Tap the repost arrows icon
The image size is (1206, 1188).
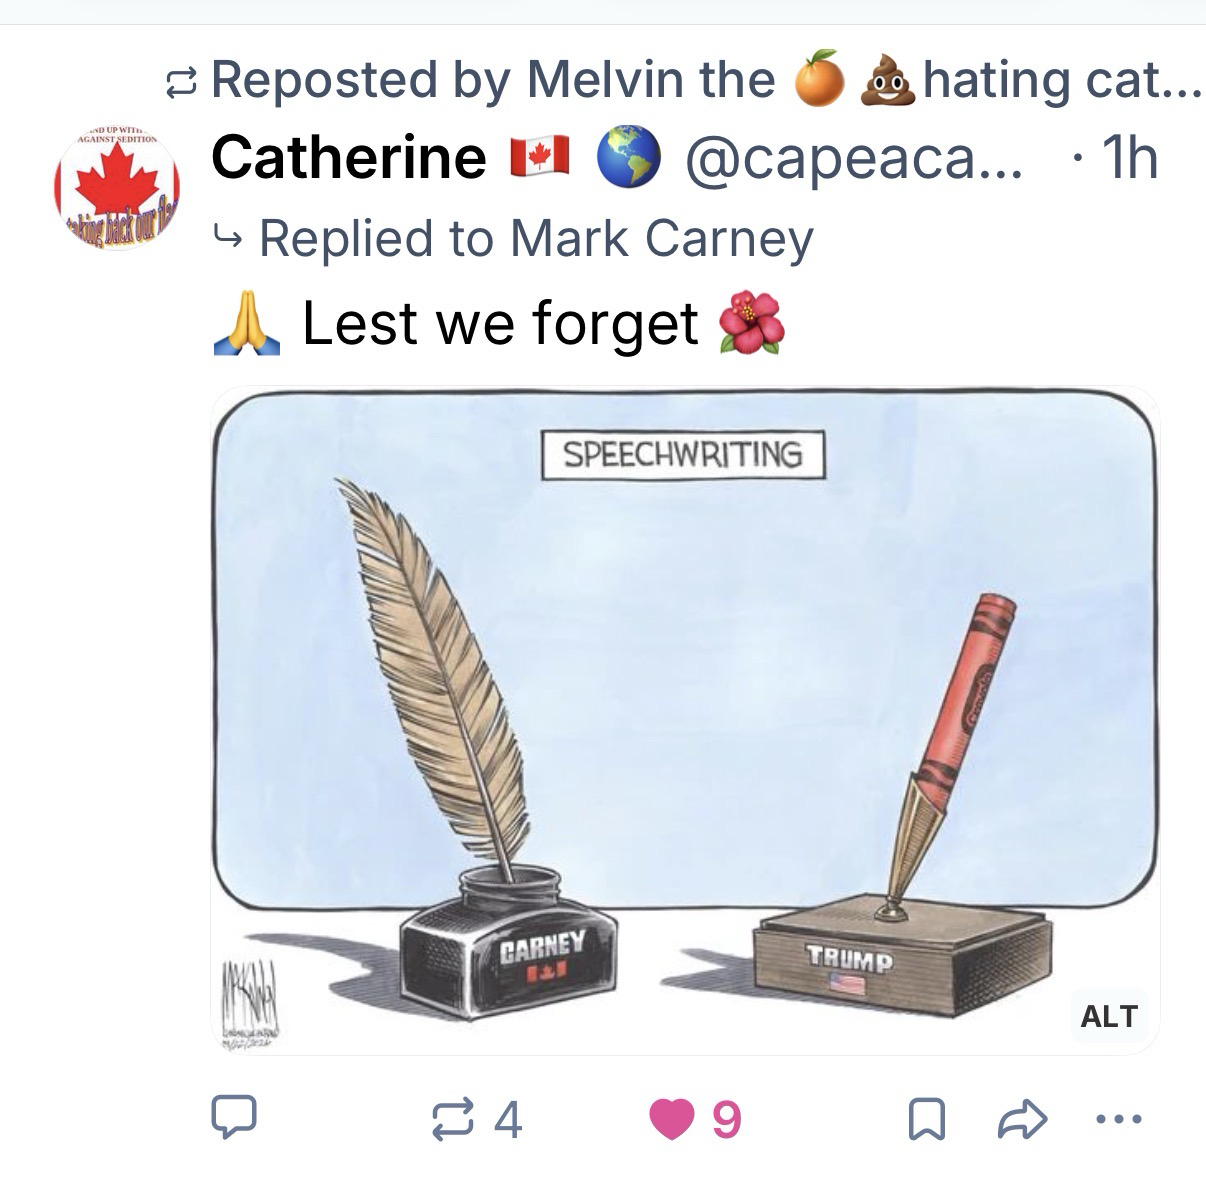click(x=454, y=1119)
